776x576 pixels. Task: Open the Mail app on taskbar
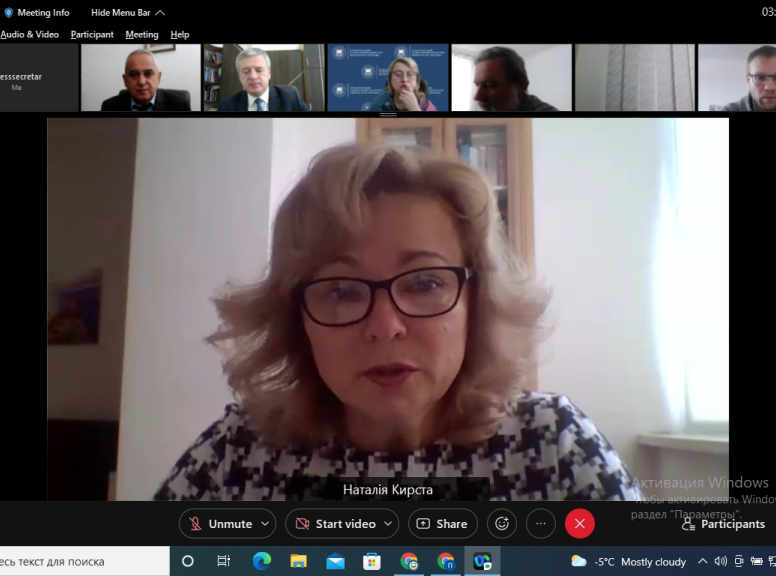(x=335, y=561)
